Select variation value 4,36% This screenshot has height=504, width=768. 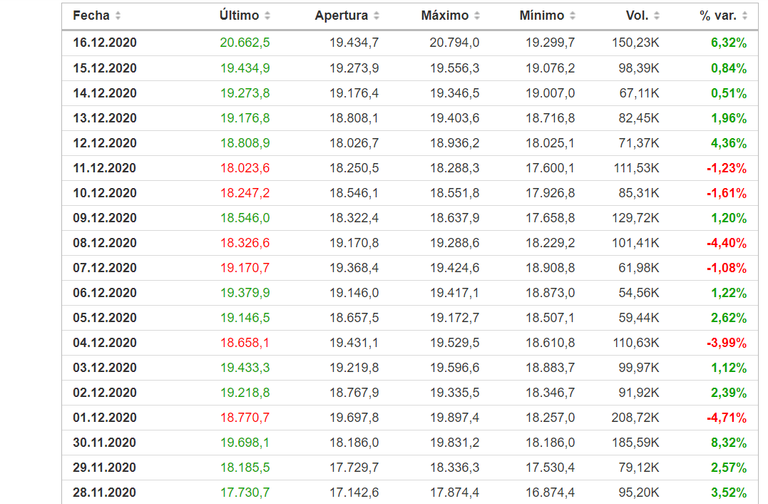pyautogui.click(x=729, y=143)
